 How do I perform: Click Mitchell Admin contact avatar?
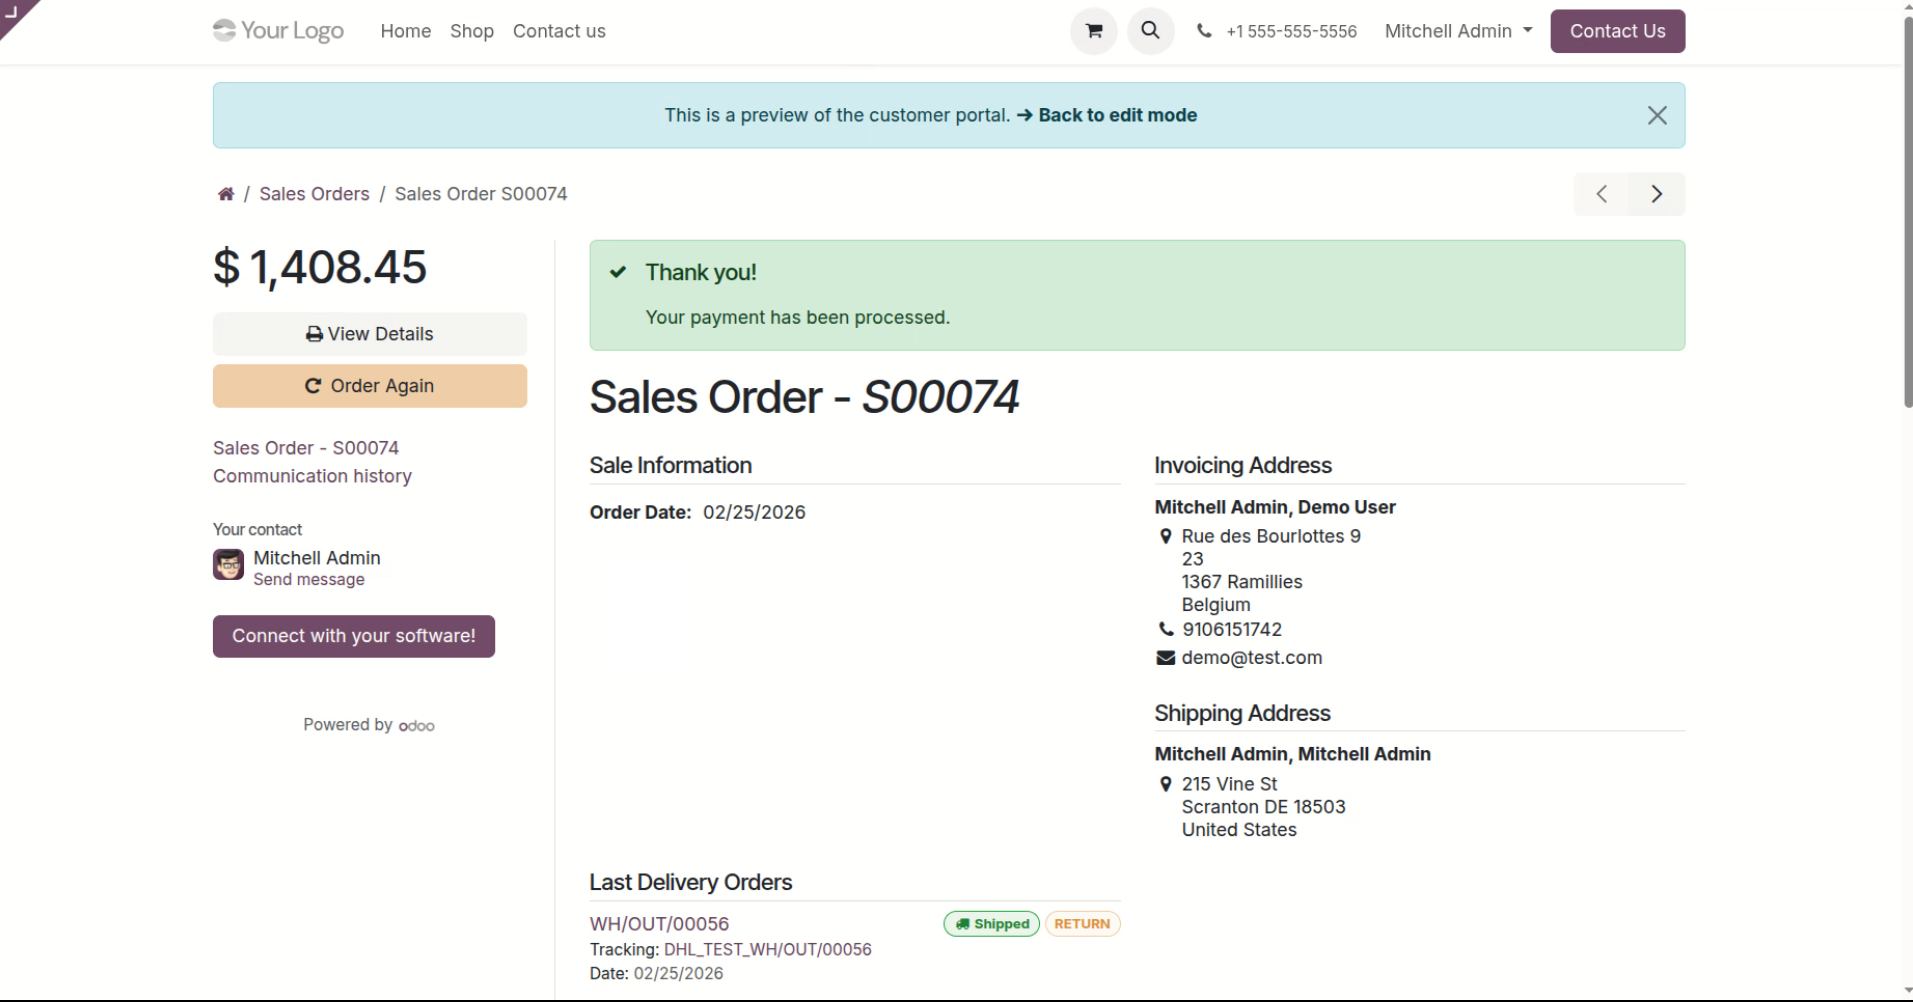[x=228, y=565]
